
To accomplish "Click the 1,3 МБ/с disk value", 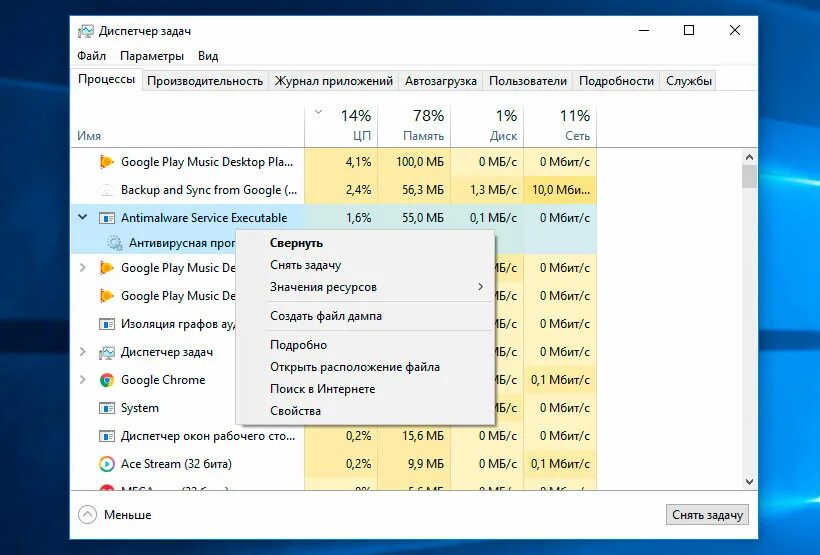I will coord(493,190).
